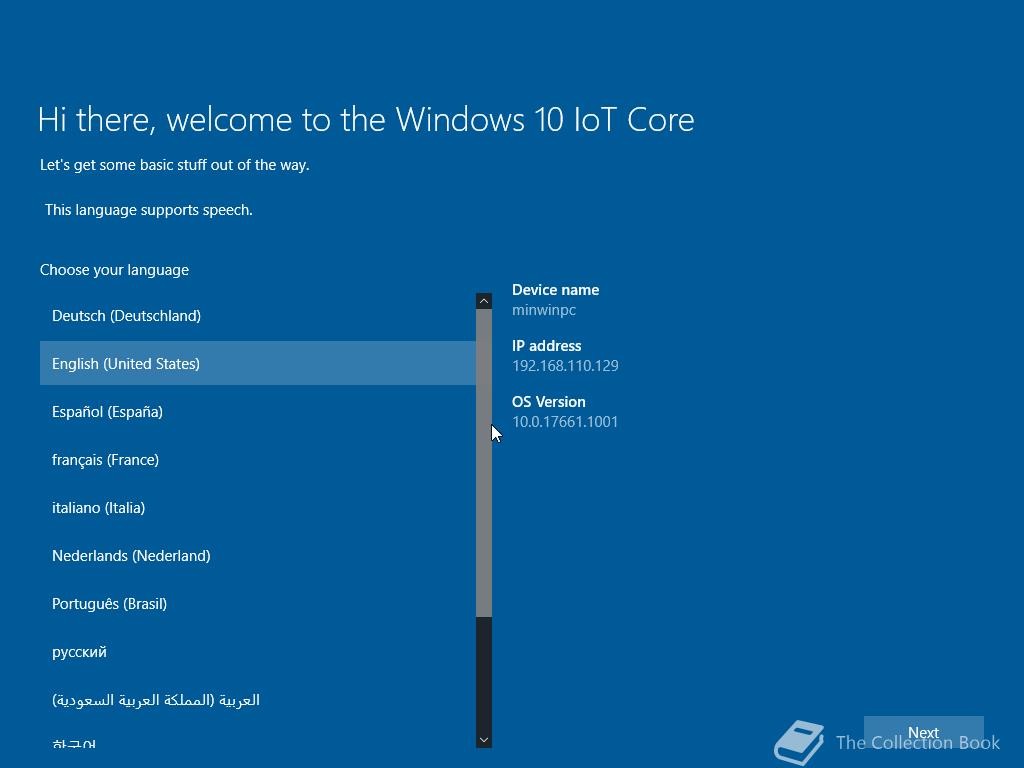
Task: Click the Next button
Action: coord(923,733)
